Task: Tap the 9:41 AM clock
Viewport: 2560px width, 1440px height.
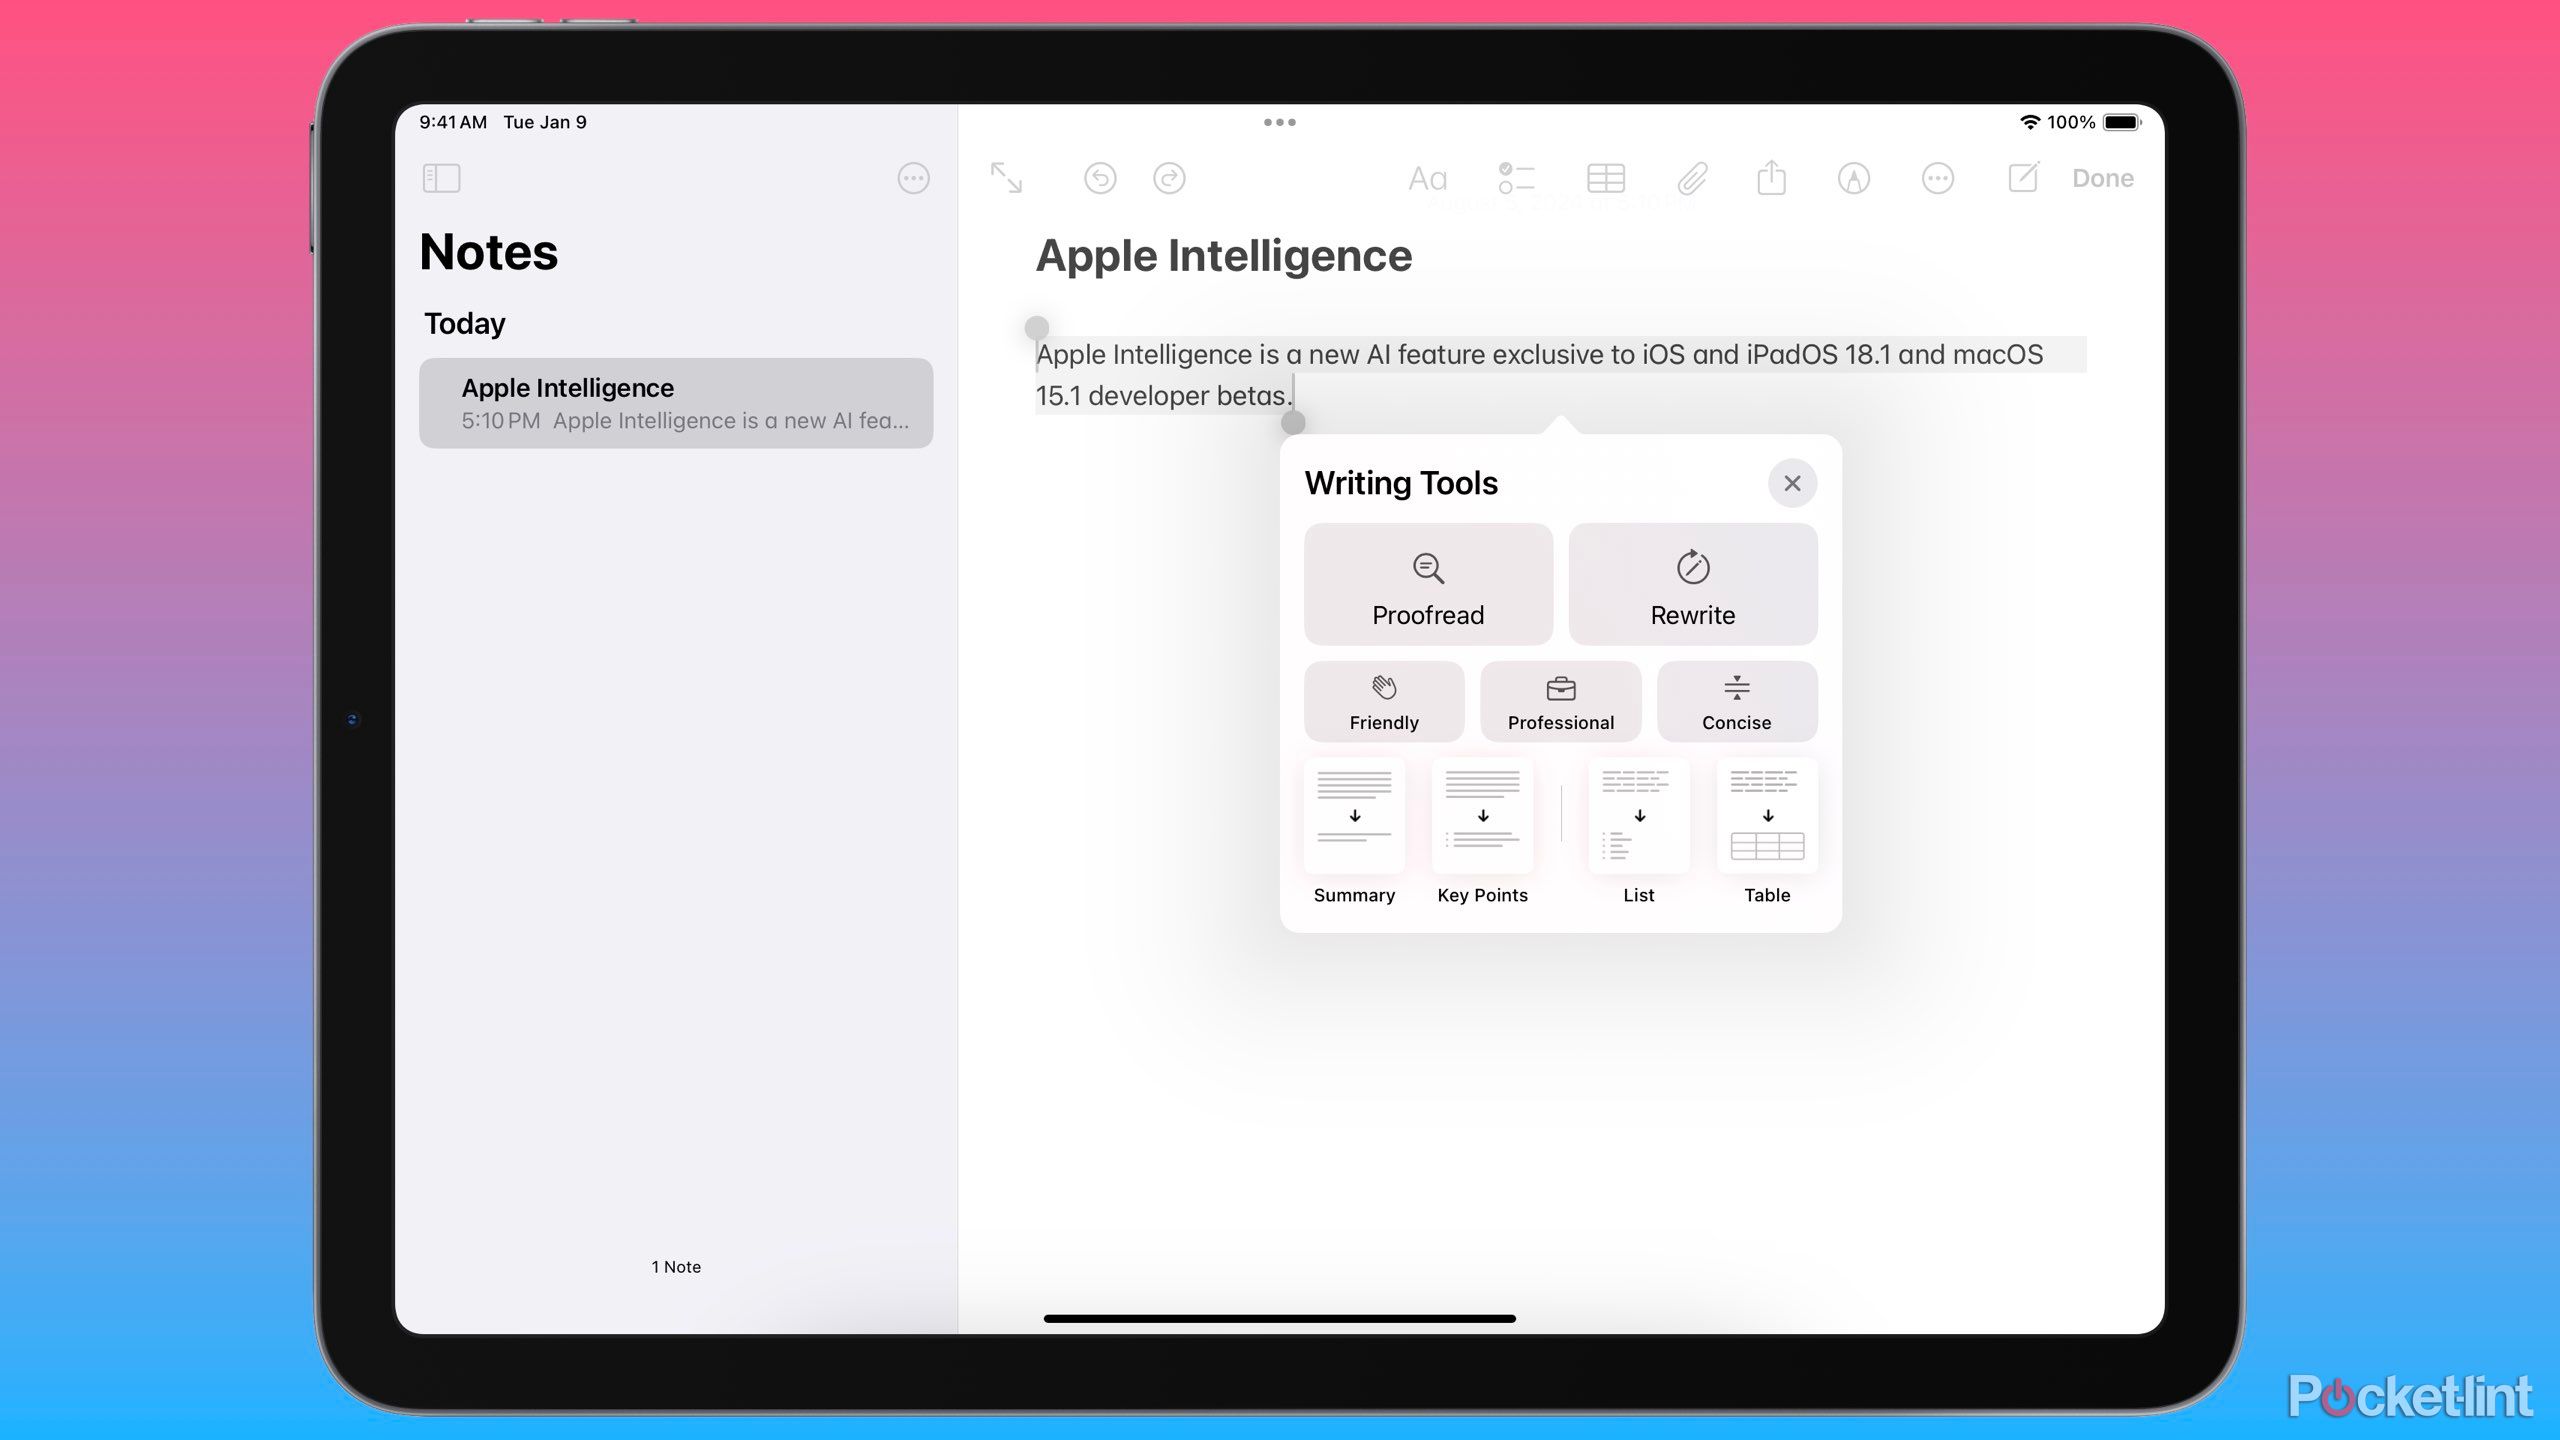Action: click(453, 122)
